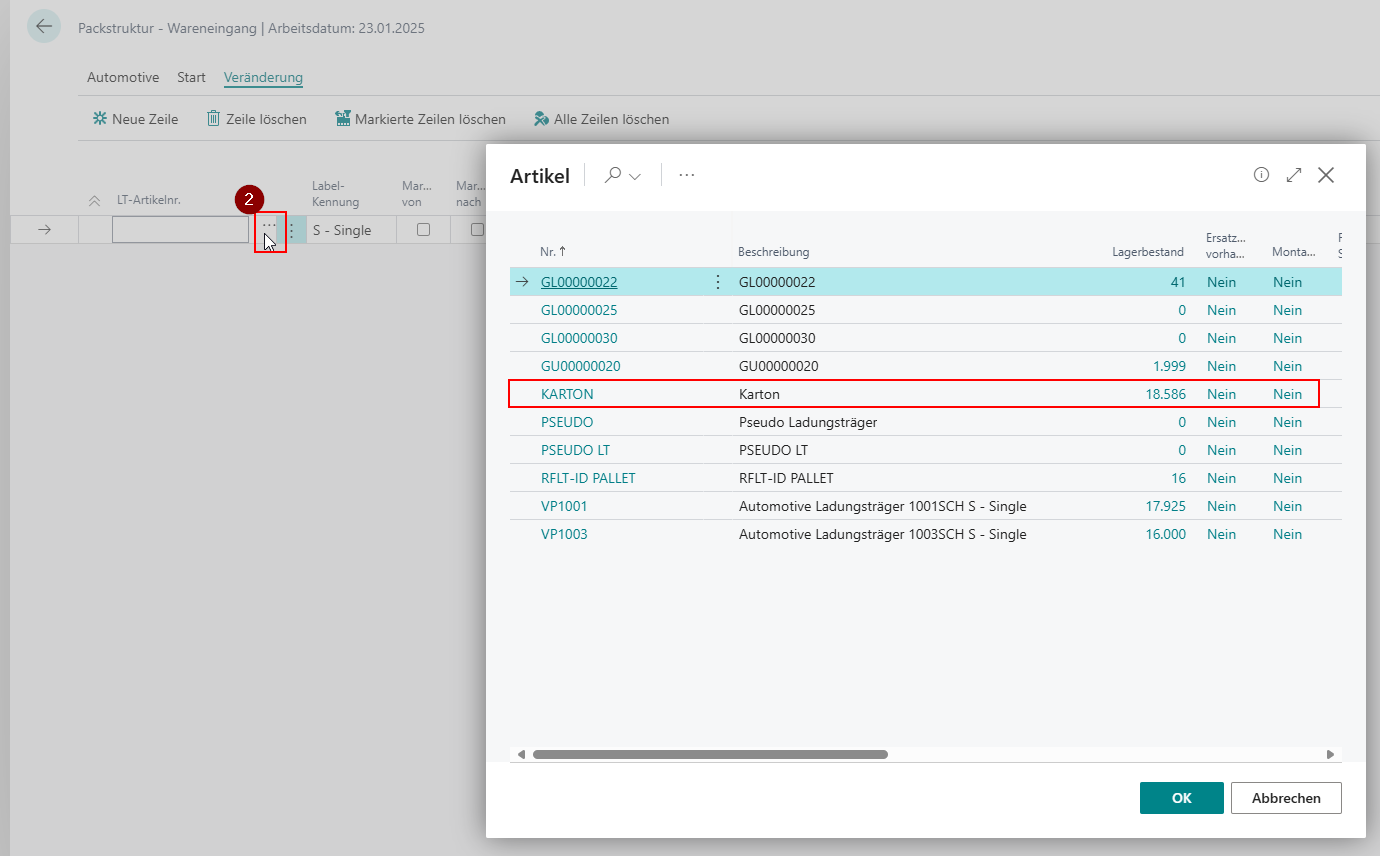Click Neue Zeile action
This screenshot has width=1380, height=856.
135,119
